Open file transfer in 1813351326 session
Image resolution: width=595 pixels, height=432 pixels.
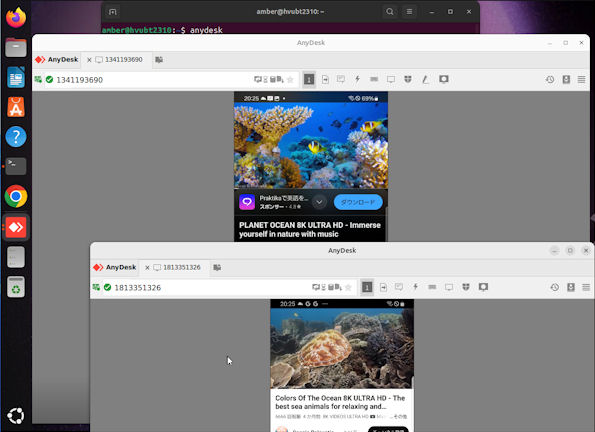[x=383, y=287]
